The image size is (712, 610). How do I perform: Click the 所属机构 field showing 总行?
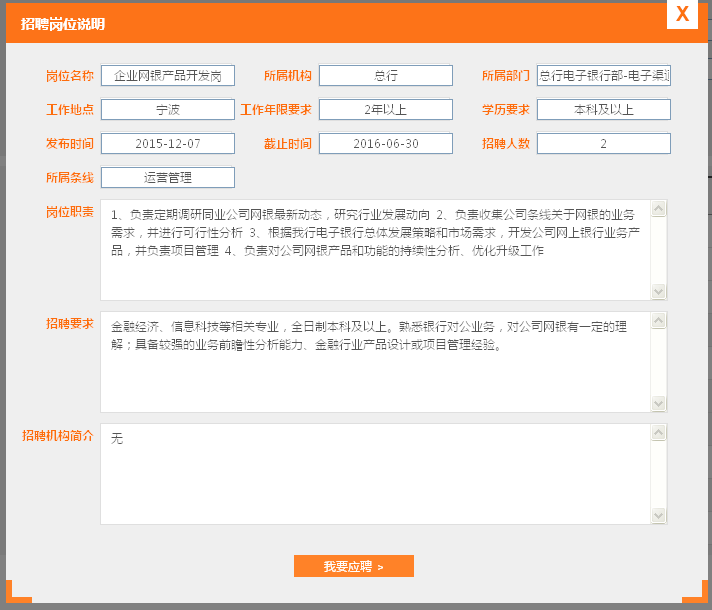[386, 76]
